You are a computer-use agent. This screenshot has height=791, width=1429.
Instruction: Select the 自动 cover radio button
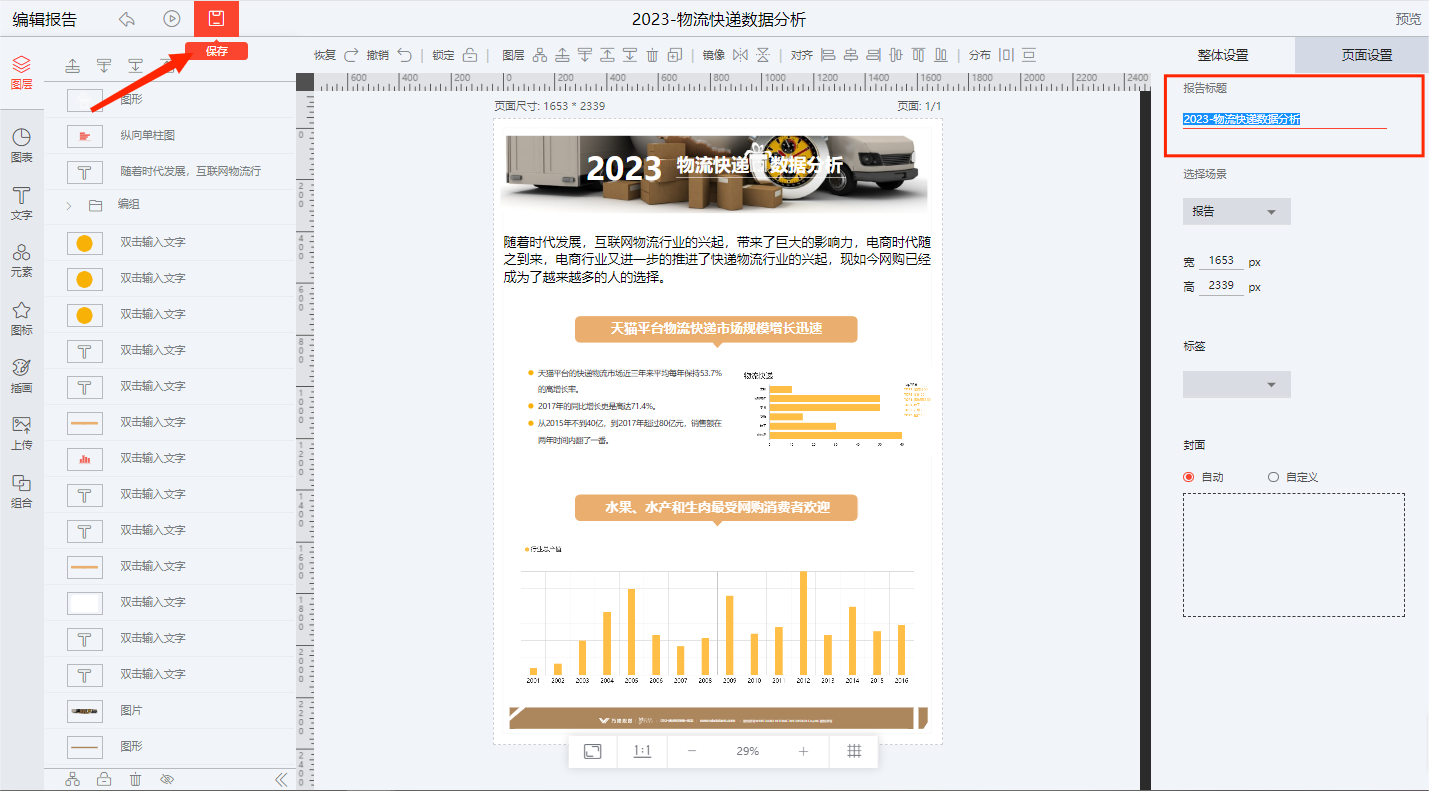click(x=1189, y=477)
